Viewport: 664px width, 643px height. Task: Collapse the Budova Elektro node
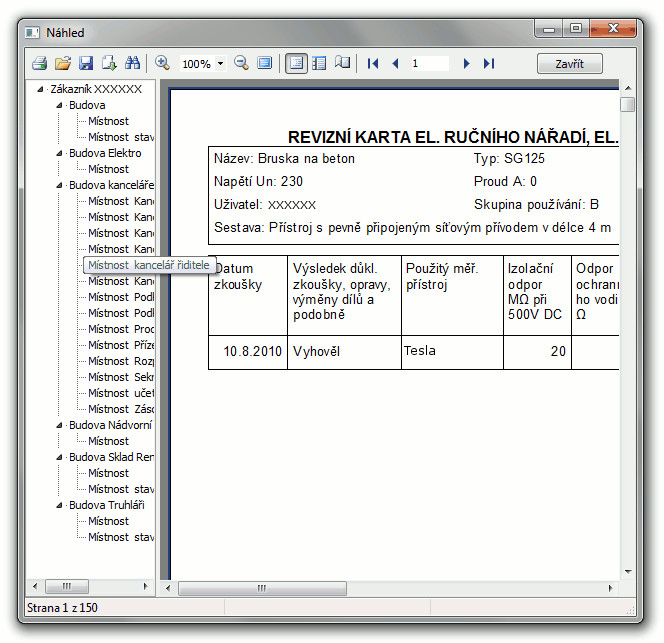[x=59, y=153]
